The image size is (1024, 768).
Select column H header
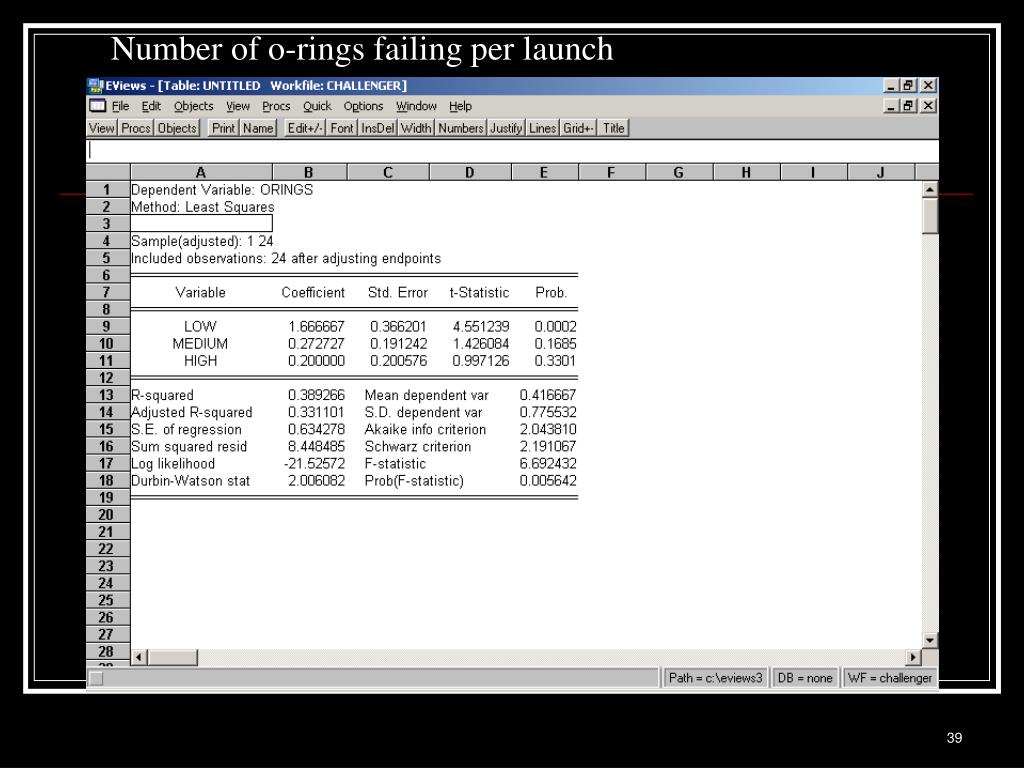(x=746, y=172)
